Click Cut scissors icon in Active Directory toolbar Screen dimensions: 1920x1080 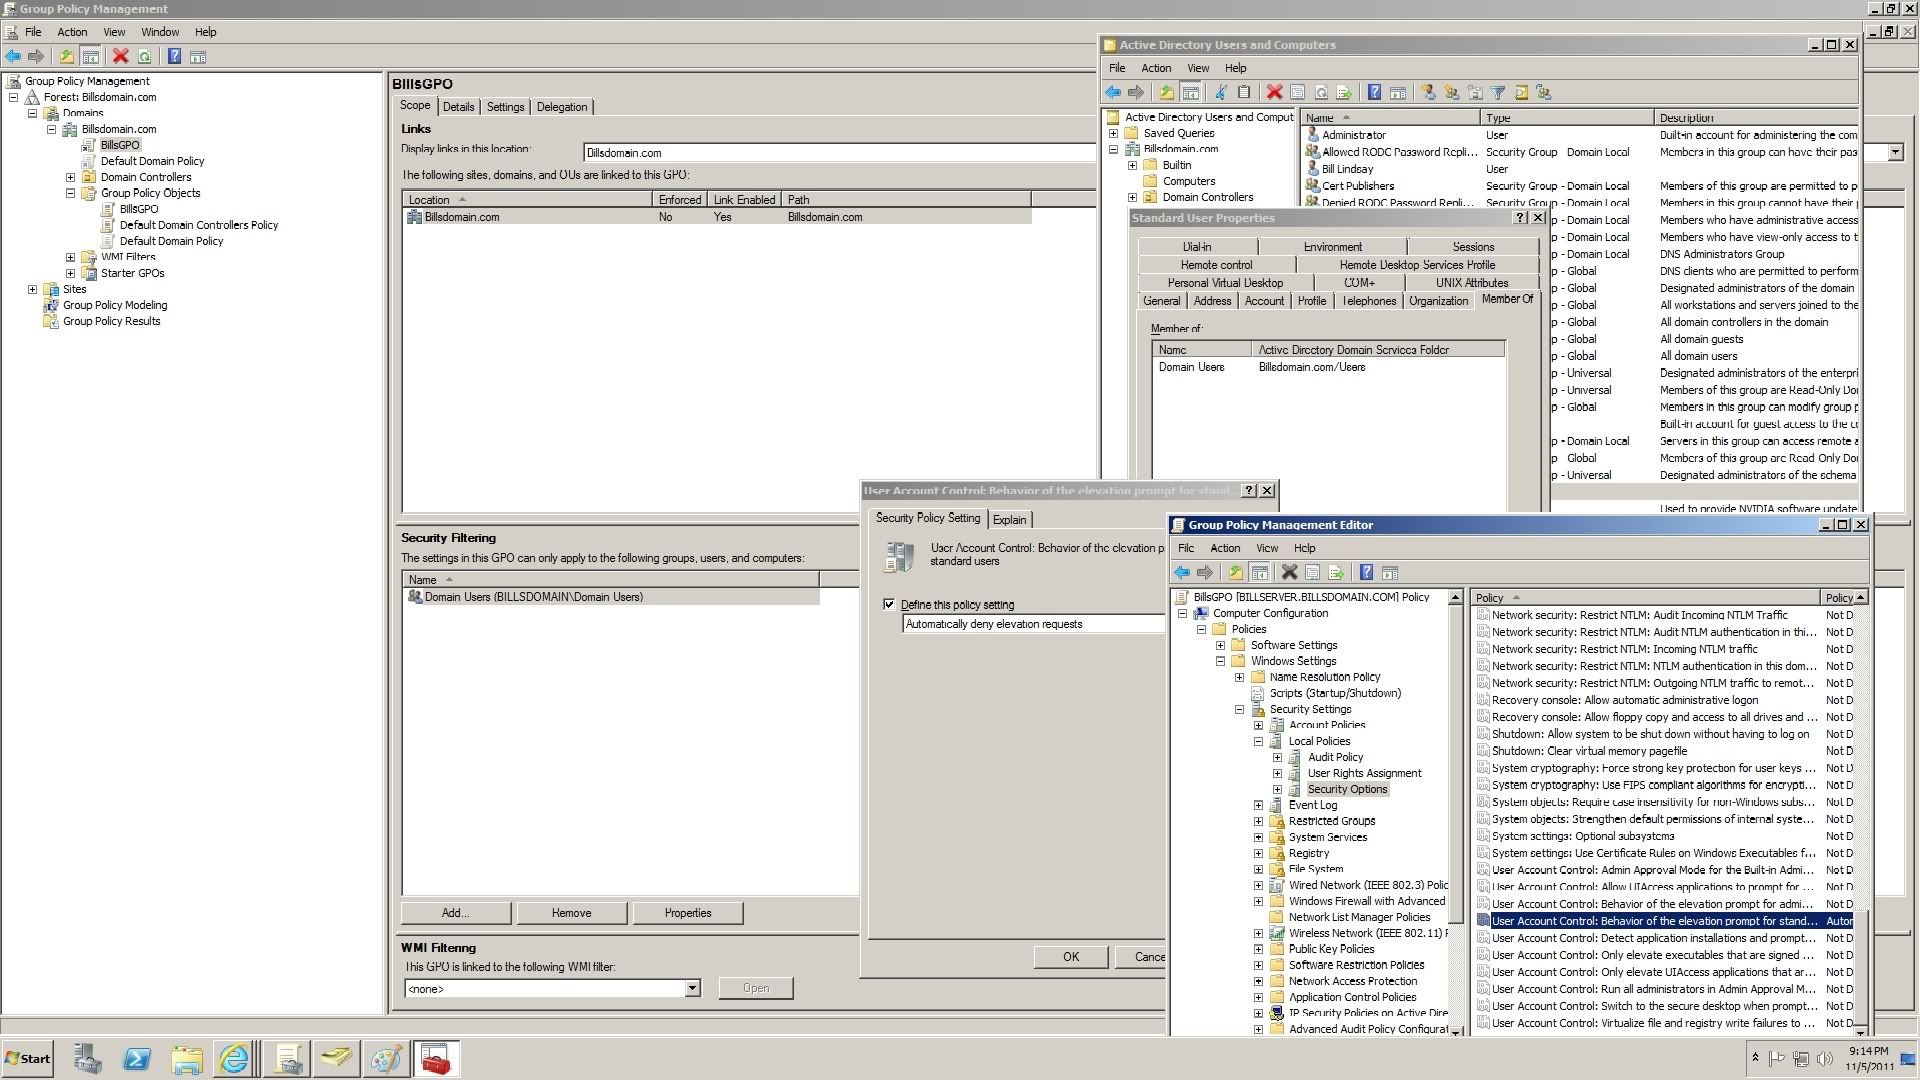coord(1220,93)
